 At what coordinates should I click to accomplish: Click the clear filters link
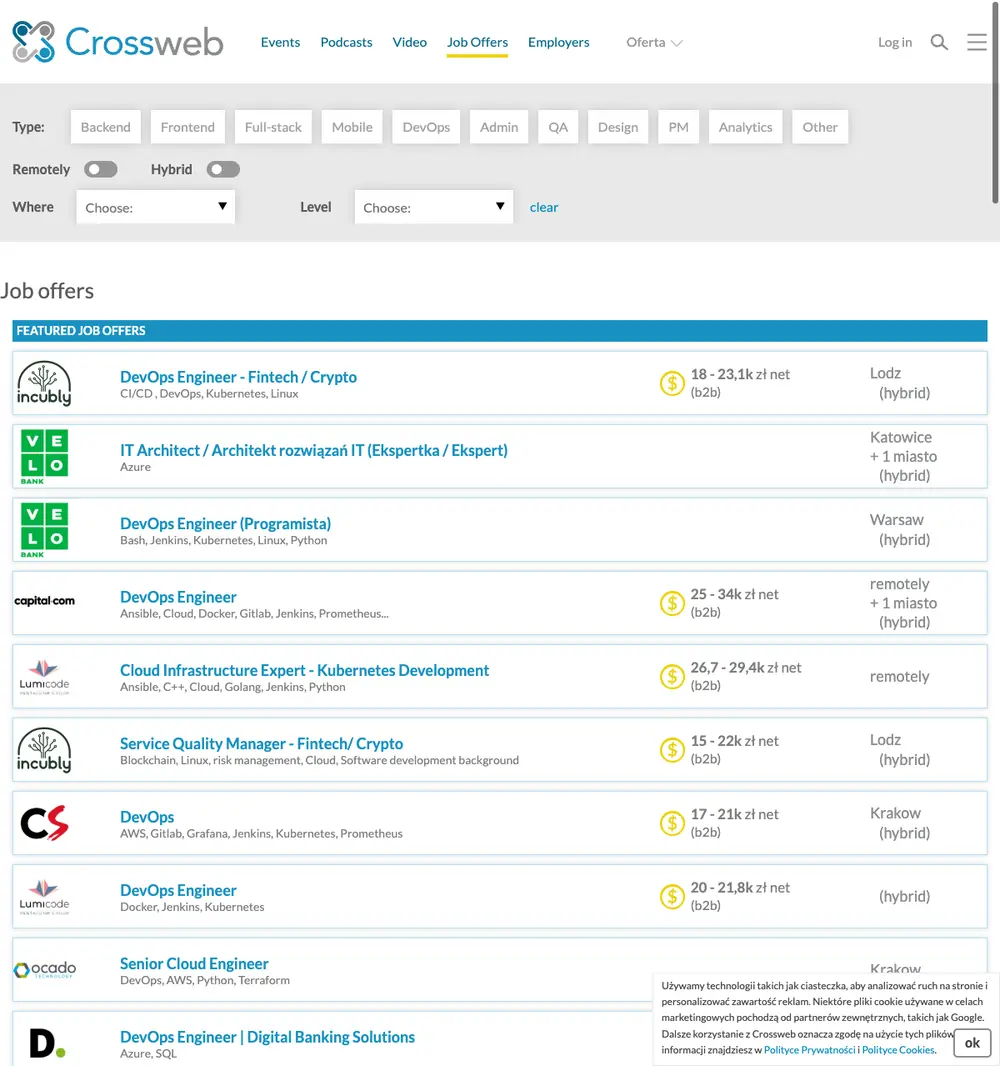[544, 207]
